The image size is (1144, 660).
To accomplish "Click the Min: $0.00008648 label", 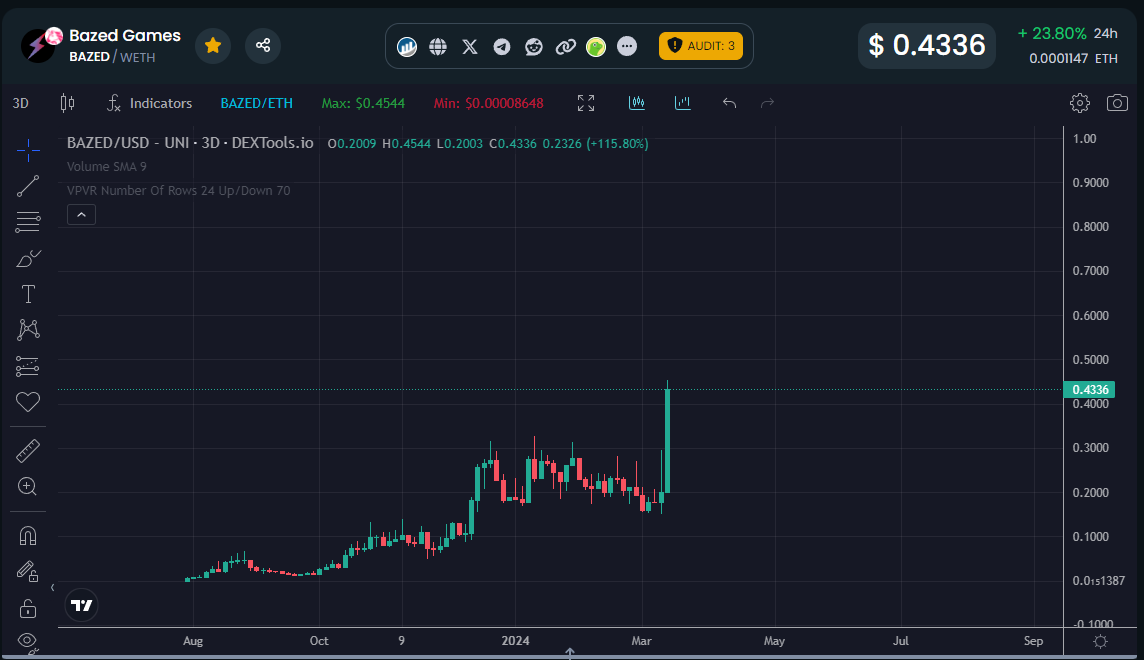I will tap(488, 103).
